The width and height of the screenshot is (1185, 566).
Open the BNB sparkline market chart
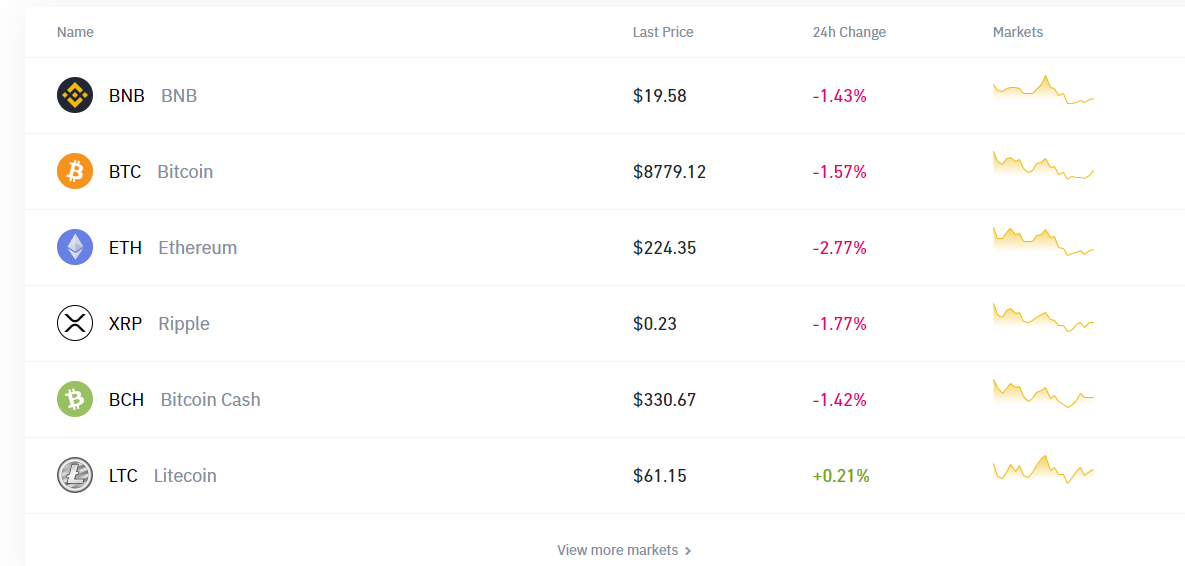1043,90
